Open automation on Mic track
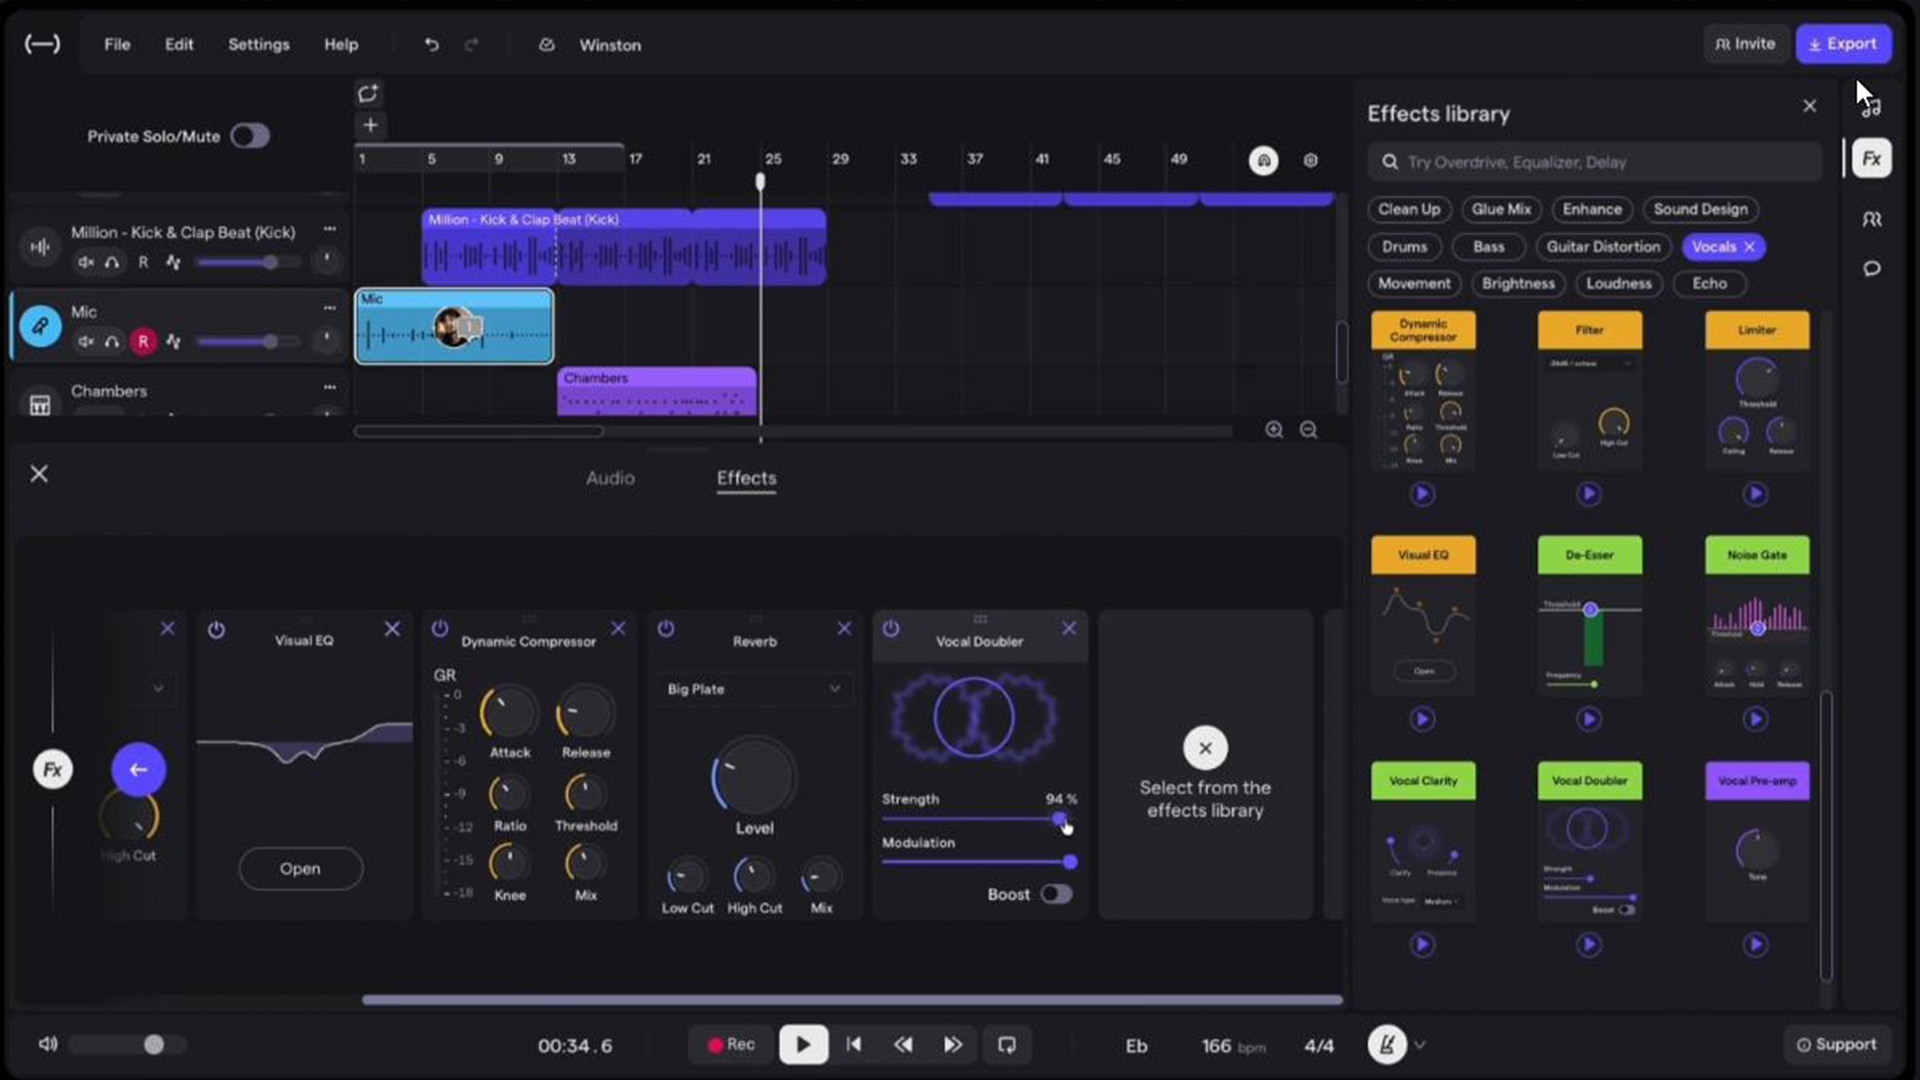This screenshot has width=1920, height=1080. click(173, 342)
